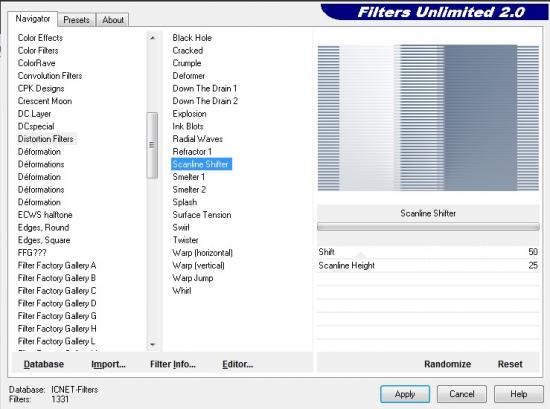Select the Navigator tab
This screenshot has width=550, height=409.
(33, 19)
